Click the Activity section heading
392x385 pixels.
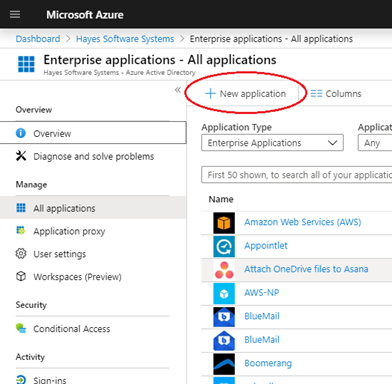30,357
